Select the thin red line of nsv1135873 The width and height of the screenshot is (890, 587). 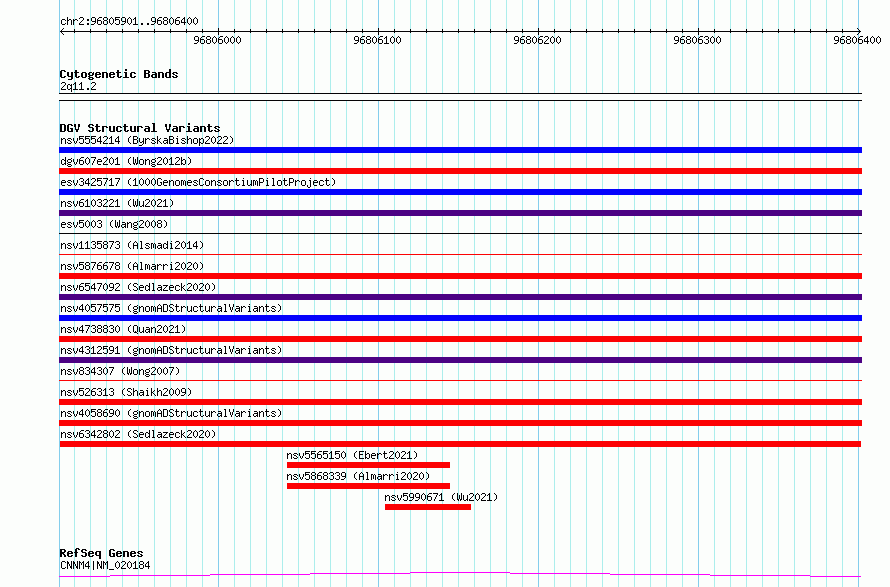click(x=460, y=254)
